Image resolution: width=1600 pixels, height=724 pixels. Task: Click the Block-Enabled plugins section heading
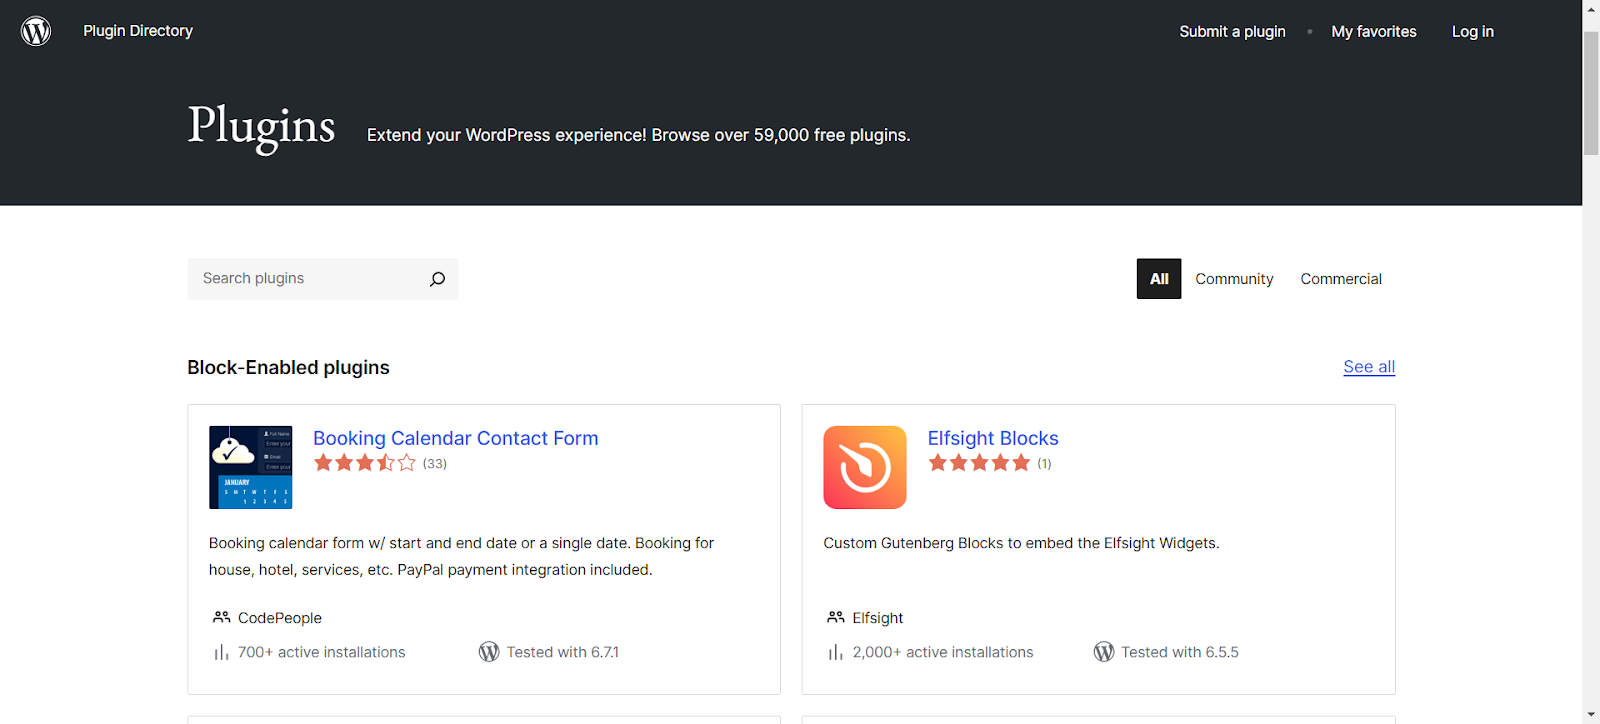[x=288, y=367]
